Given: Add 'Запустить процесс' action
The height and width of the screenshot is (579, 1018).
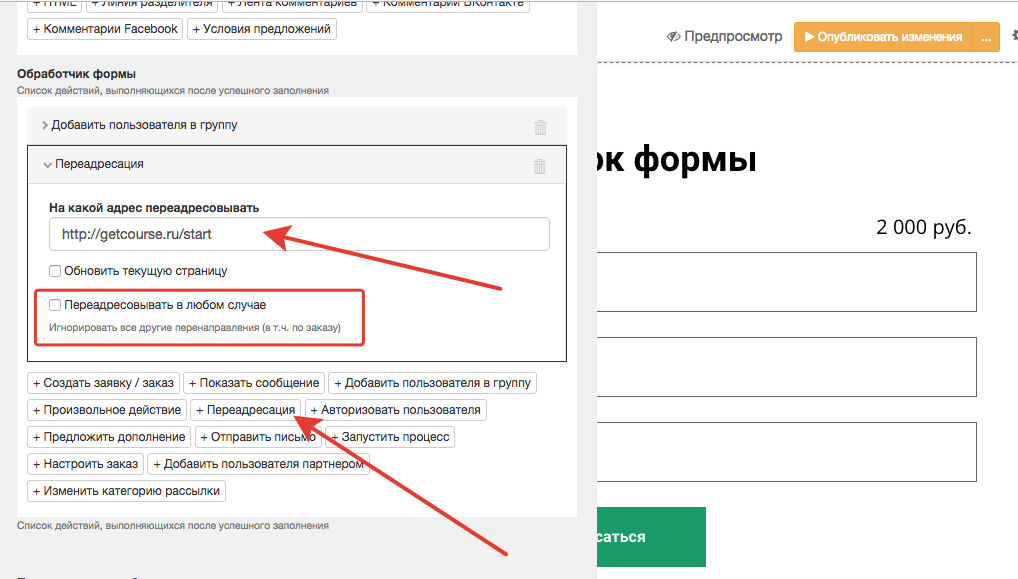Looking at the screenshot, I should click(x=390, y=437).
